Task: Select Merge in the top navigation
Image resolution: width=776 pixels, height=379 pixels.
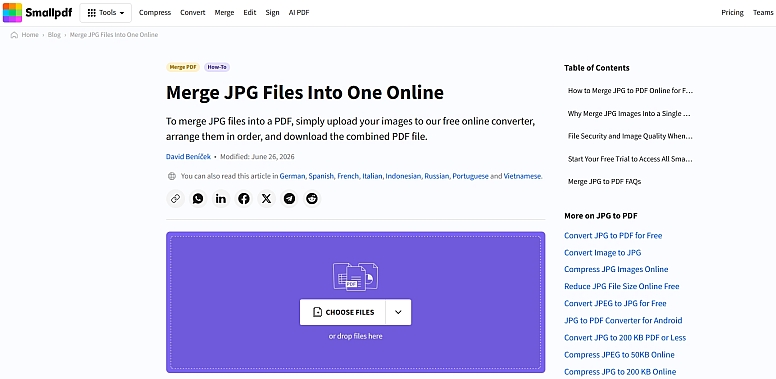Action: tap(224, 13)
